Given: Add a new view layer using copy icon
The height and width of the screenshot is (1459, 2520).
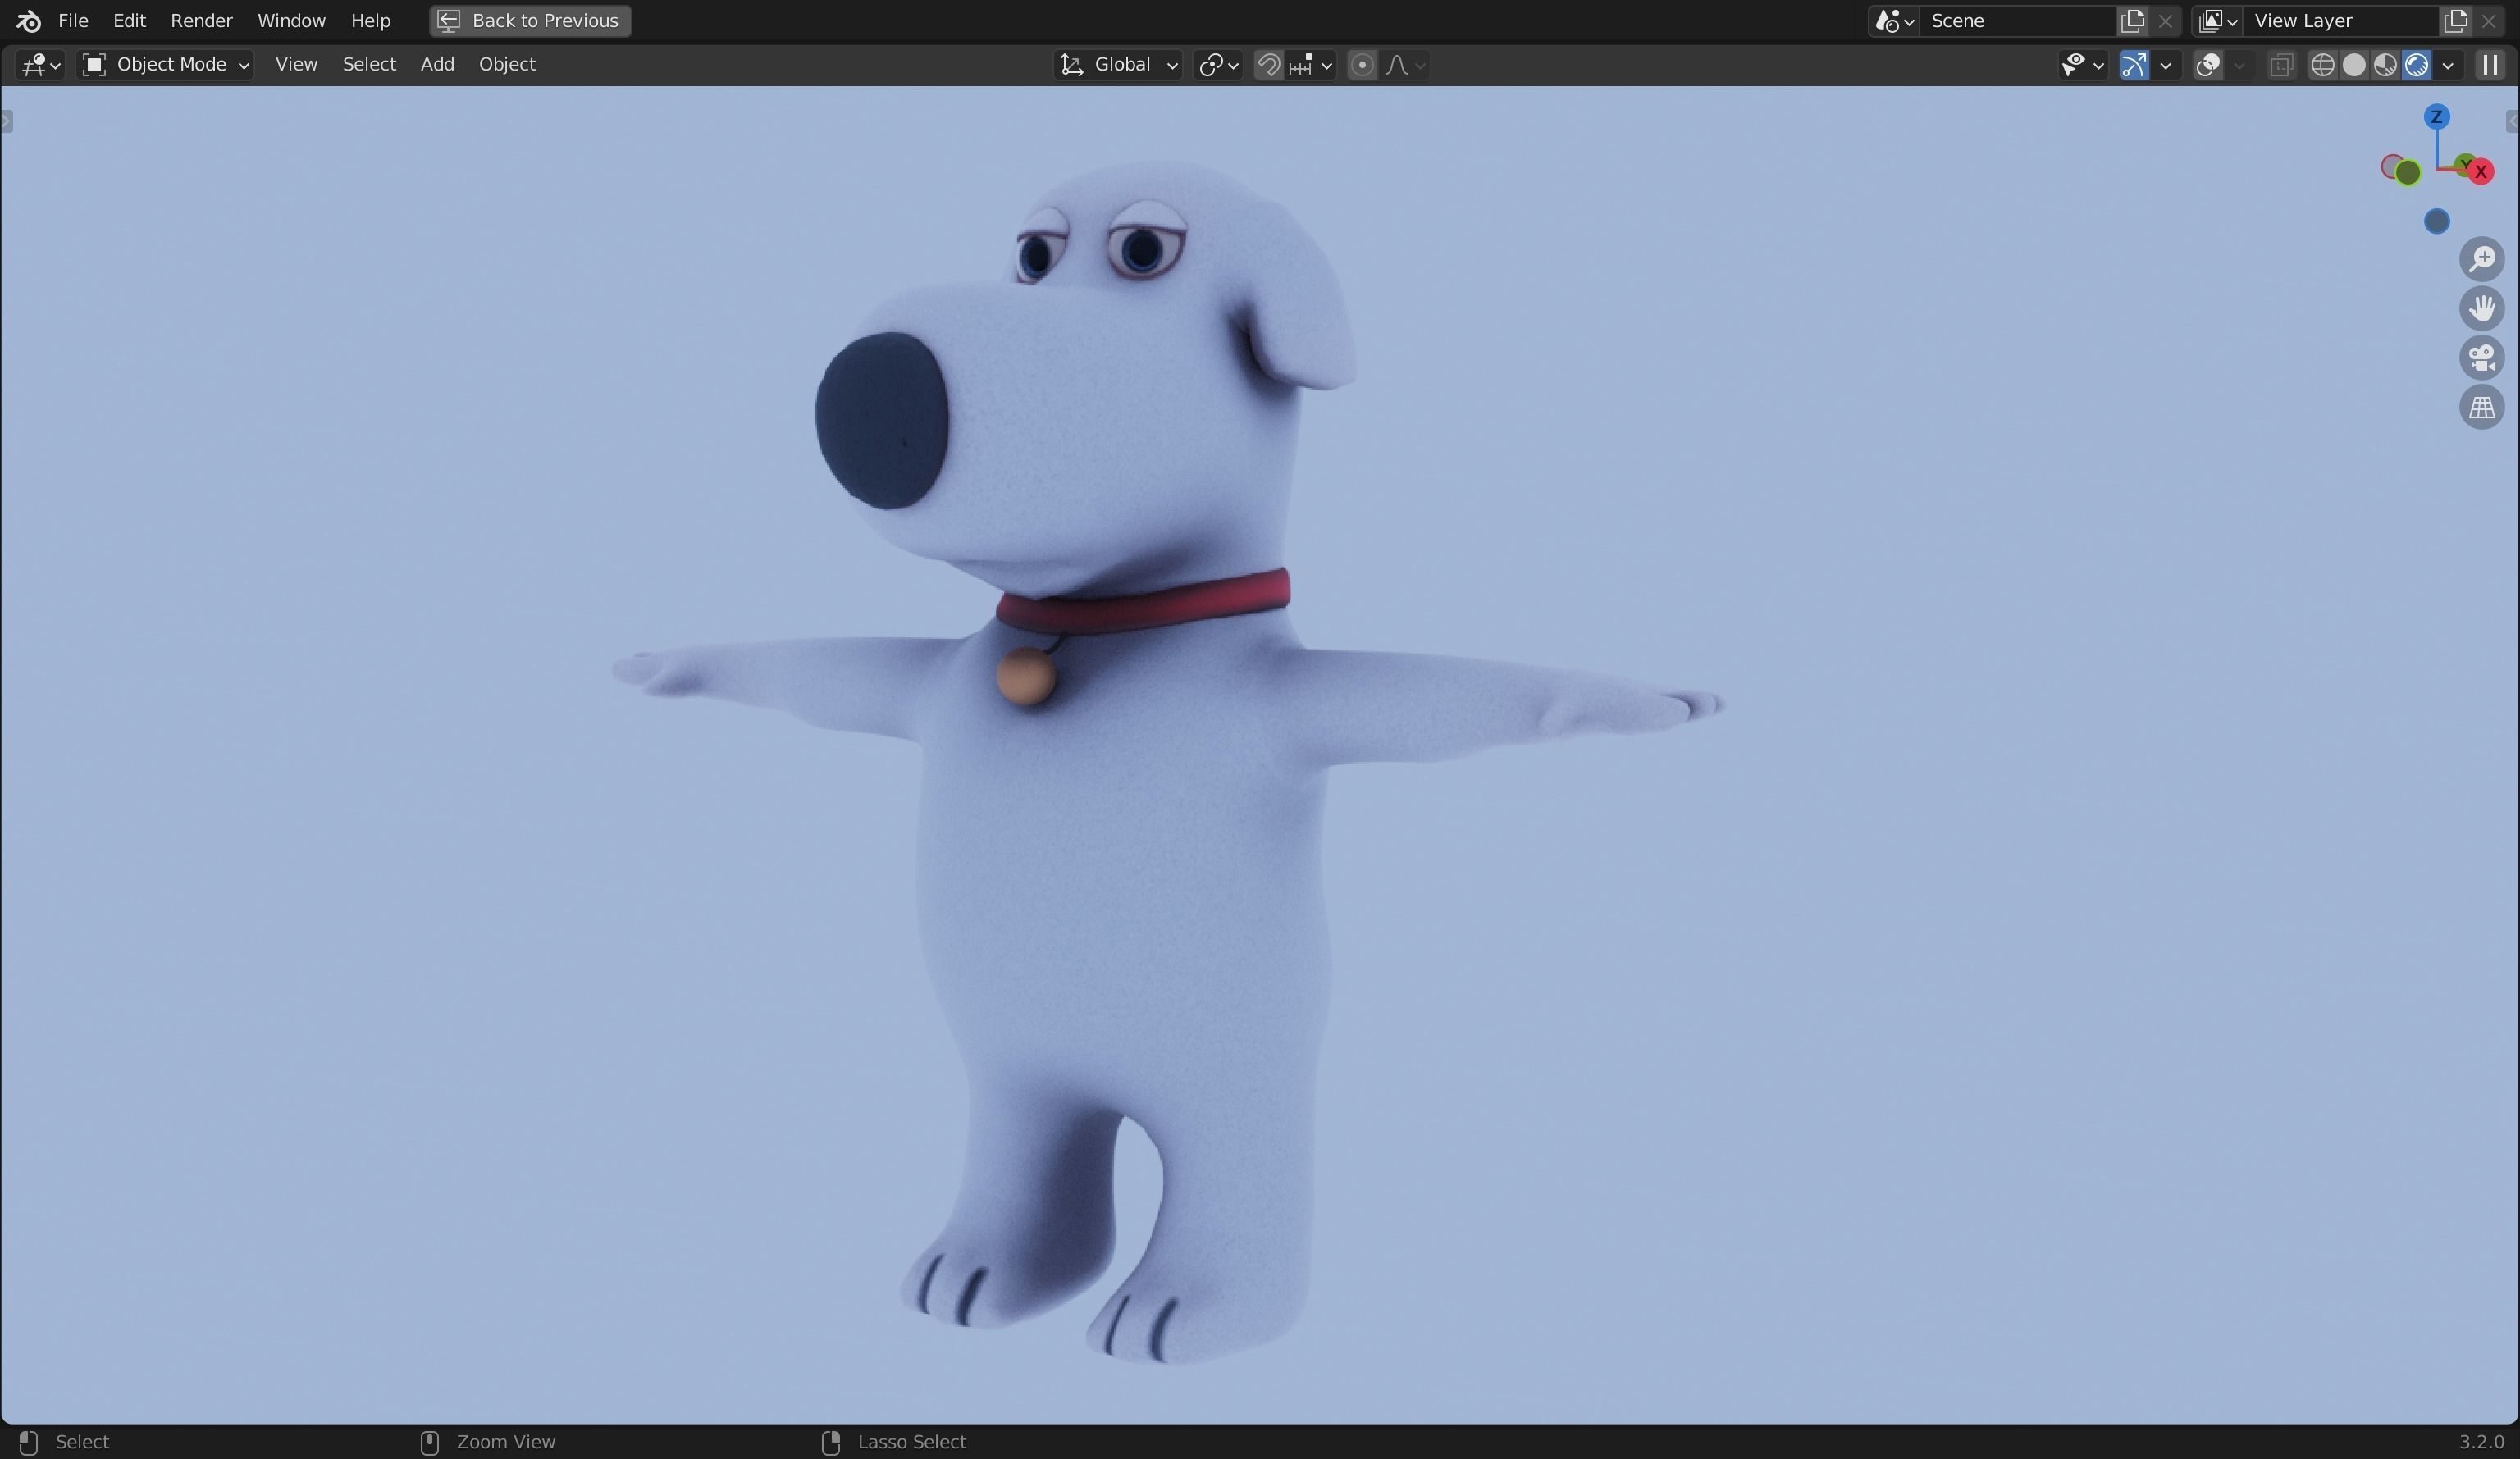Looking at the screenshot, I should tap(2455, 20).
